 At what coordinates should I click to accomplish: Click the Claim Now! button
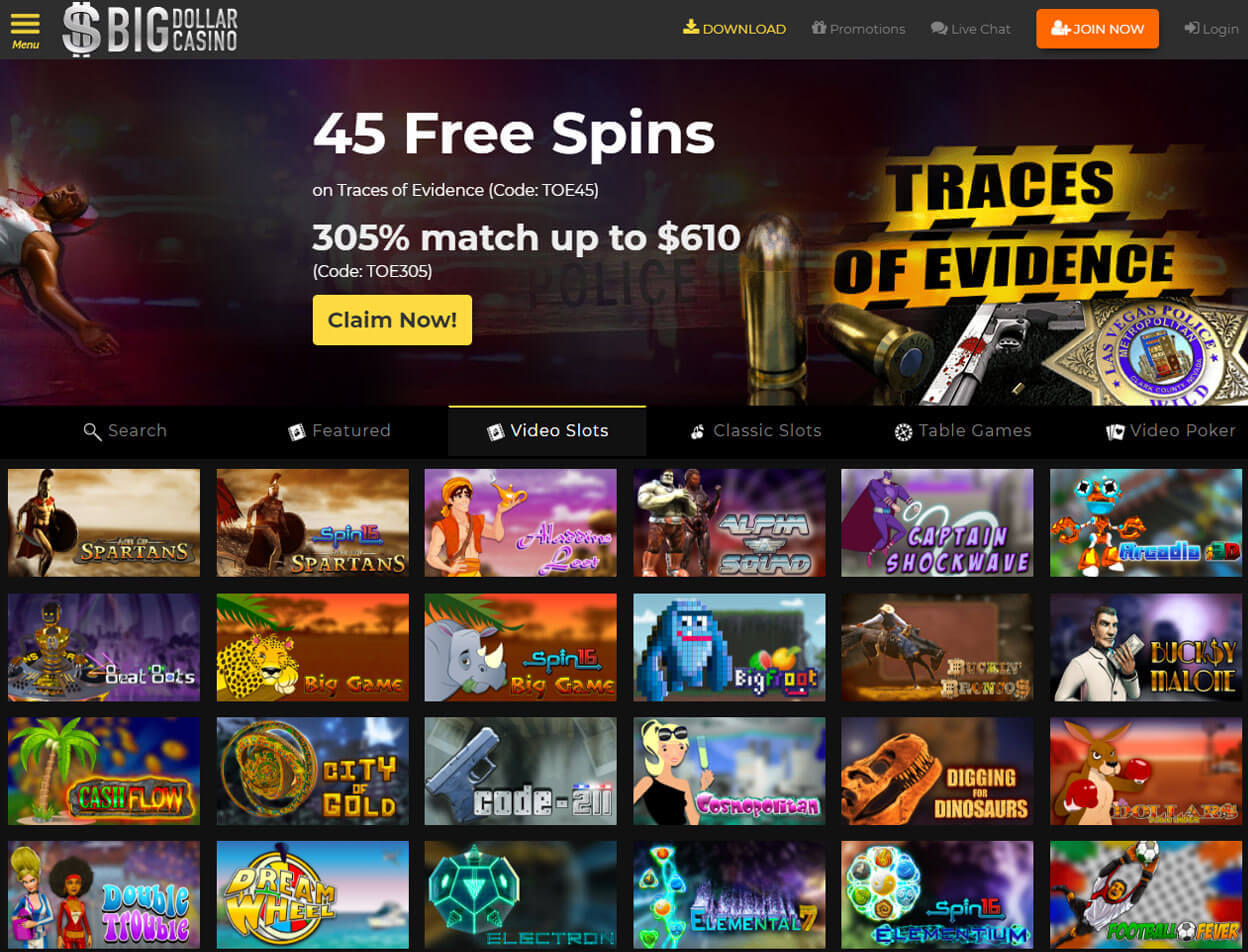pos(392,320)
